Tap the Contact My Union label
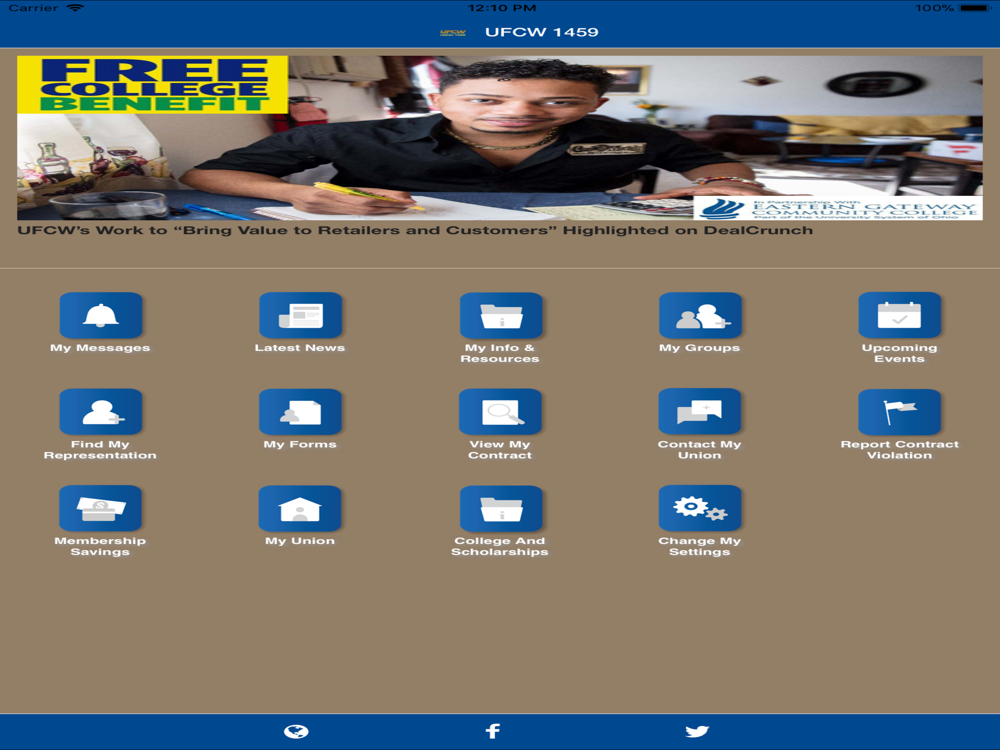The image size is (1000, 750). tap(700, 450)
